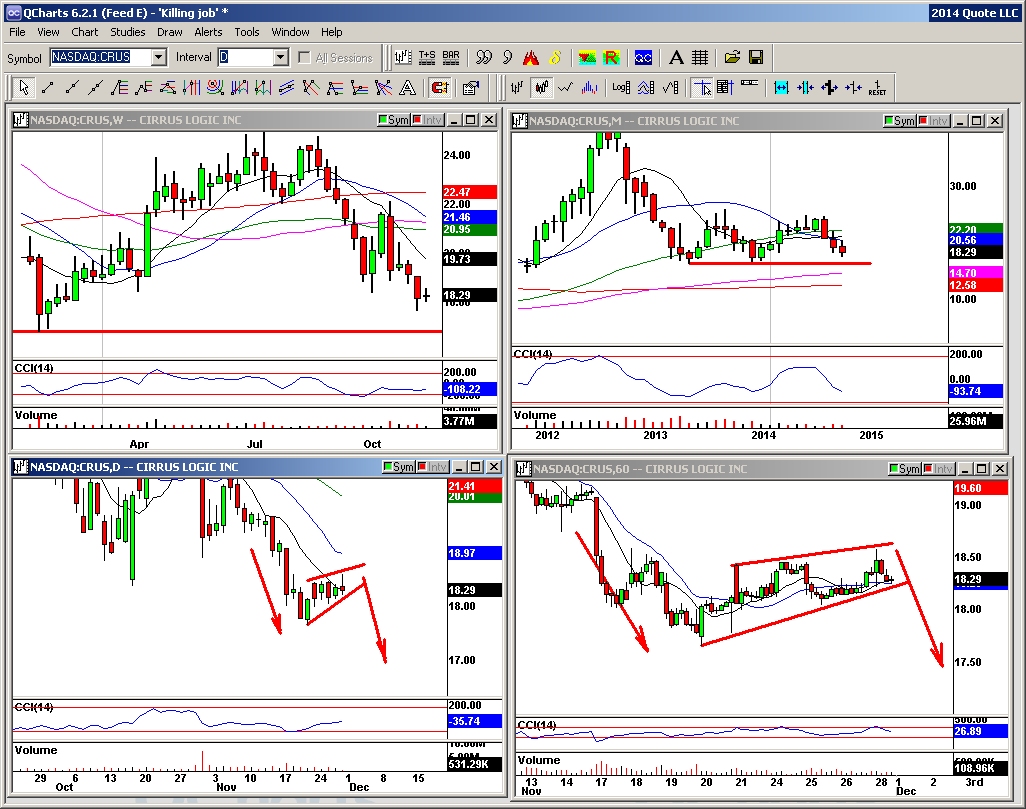Expand the Symbol dropdown list
Screen dimensions: 1026x809
click(x=158, y=57)
